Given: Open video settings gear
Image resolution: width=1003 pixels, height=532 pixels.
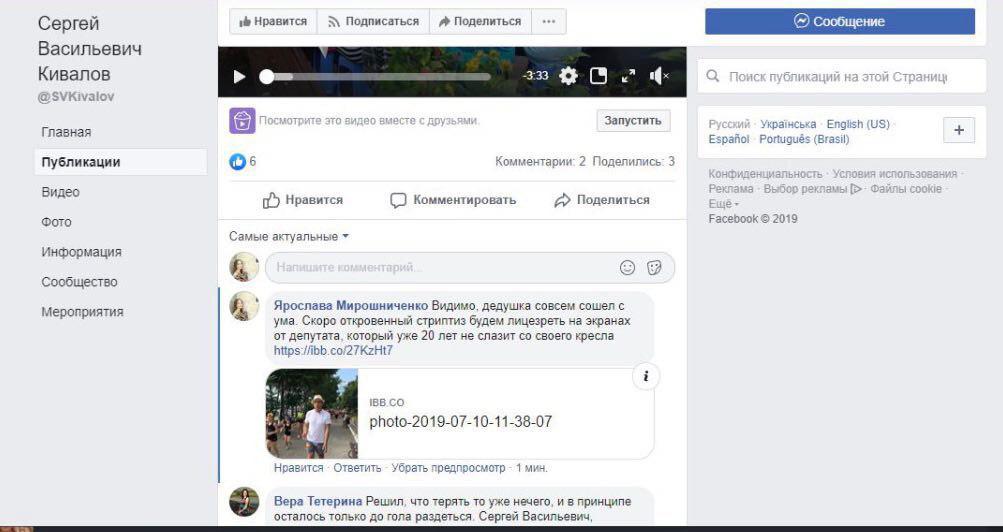Looking at the screenshot, I should [x=568, y=76].
